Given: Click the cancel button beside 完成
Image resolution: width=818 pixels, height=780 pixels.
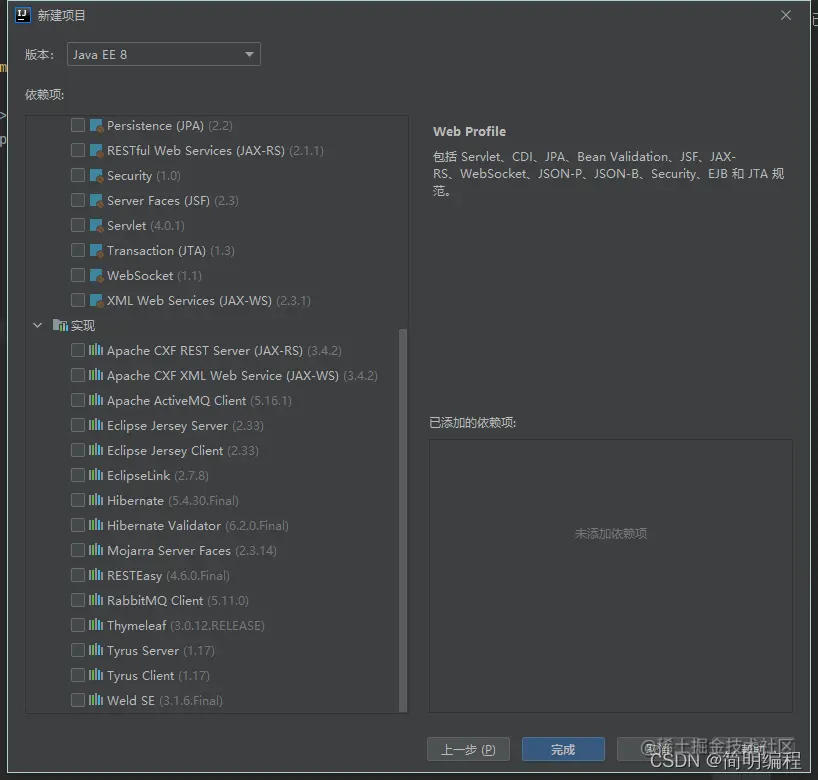Looking at the screenshot, I should pyautogui.click(x=658, y=749).
